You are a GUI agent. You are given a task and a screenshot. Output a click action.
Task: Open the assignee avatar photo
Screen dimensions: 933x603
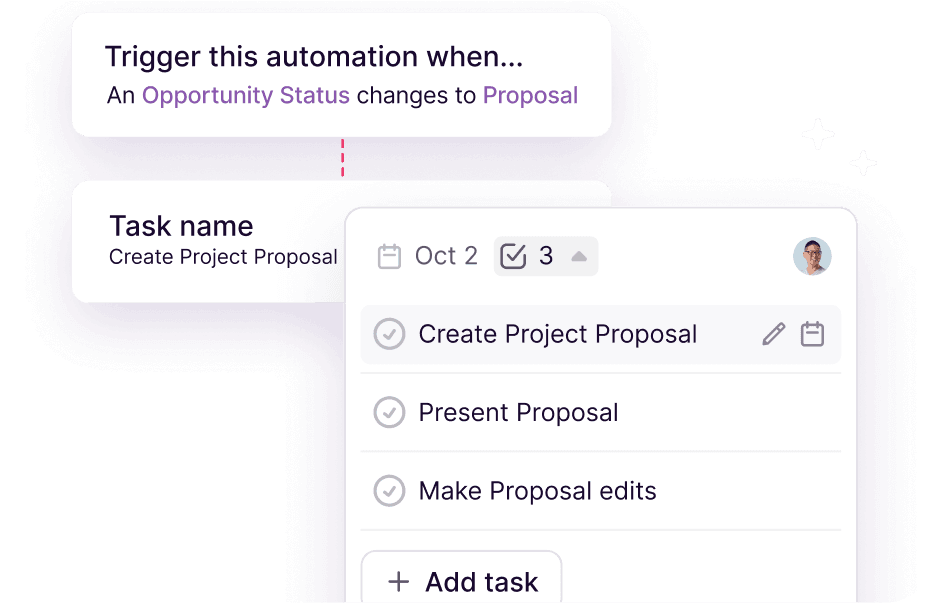812,257
